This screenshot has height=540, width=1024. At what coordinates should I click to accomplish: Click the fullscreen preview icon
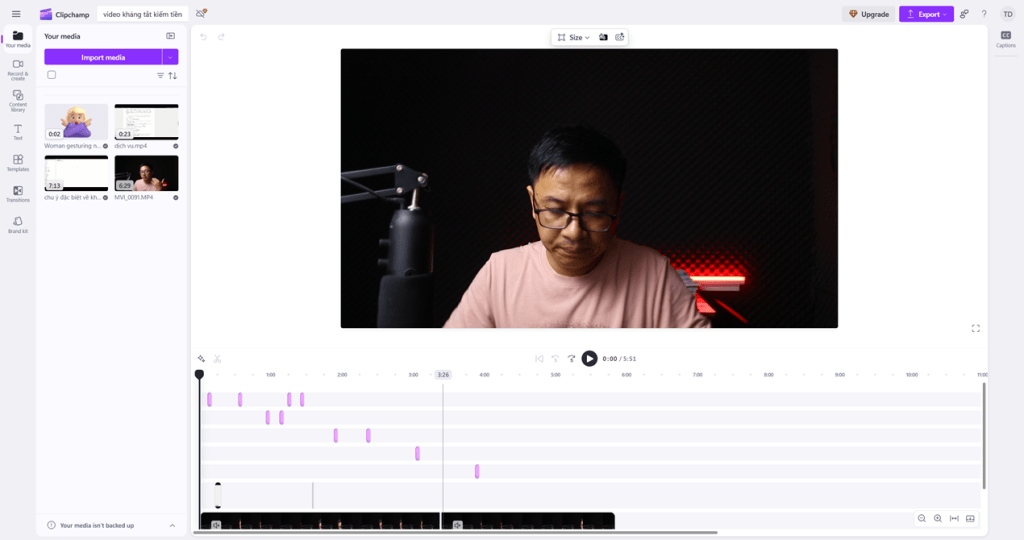pyautogui.click(x=975, y=328)
